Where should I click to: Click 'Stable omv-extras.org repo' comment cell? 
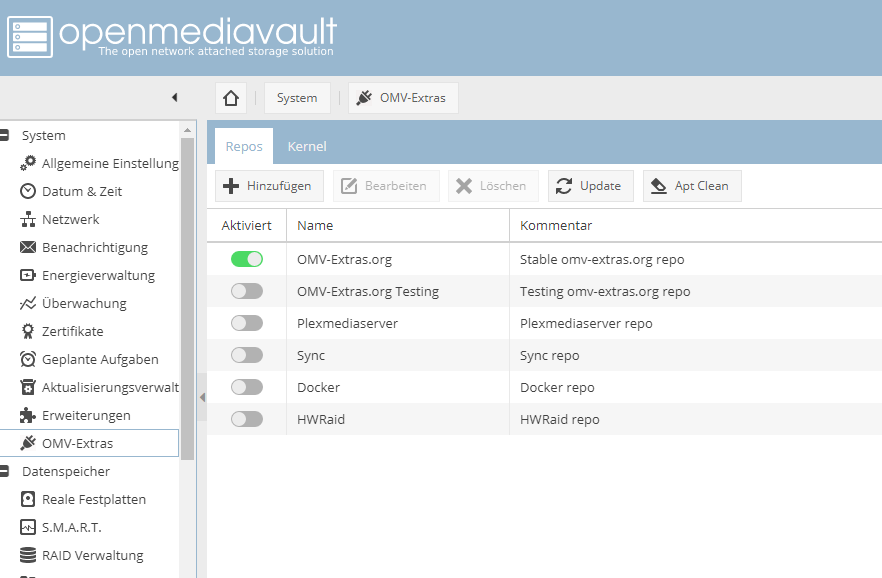[x=696, y=259]
